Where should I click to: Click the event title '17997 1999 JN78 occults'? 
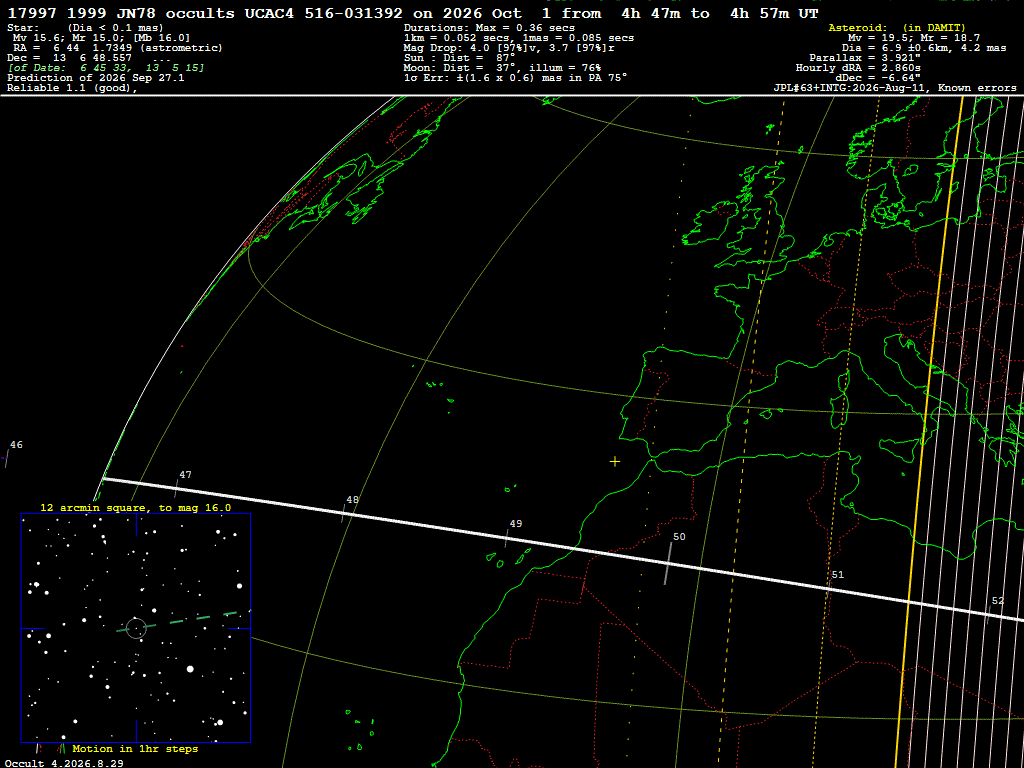pos(121,14)
